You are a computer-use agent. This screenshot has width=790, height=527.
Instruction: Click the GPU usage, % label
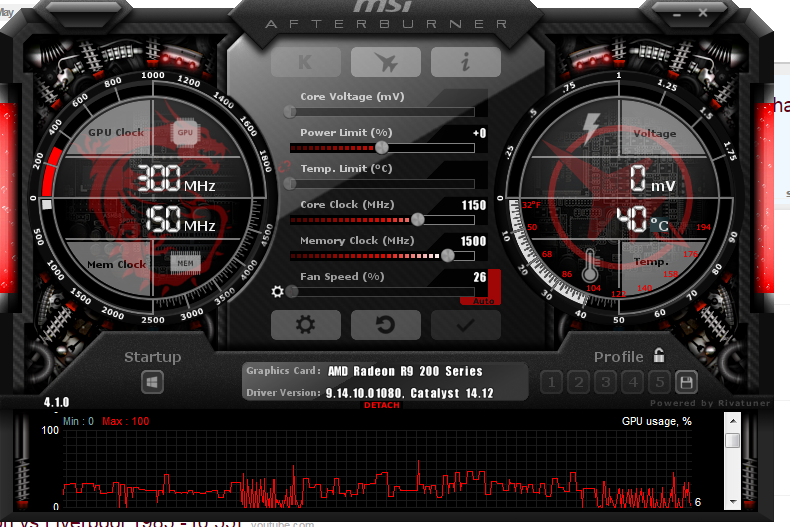(x=656, y=421)
